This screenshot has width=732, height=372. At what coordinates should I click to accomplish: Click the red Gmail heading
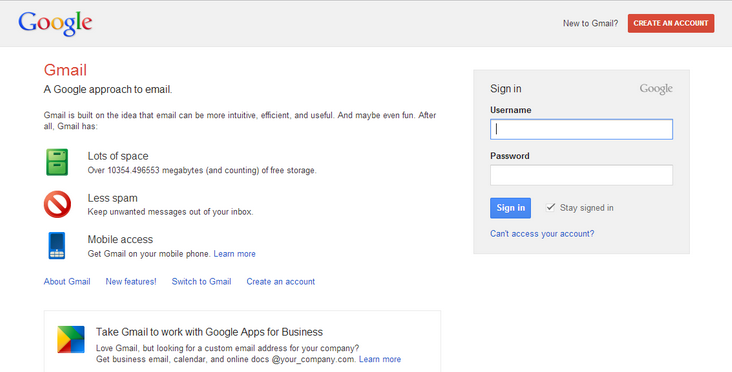pyautogui.click(x=65, y=70)
